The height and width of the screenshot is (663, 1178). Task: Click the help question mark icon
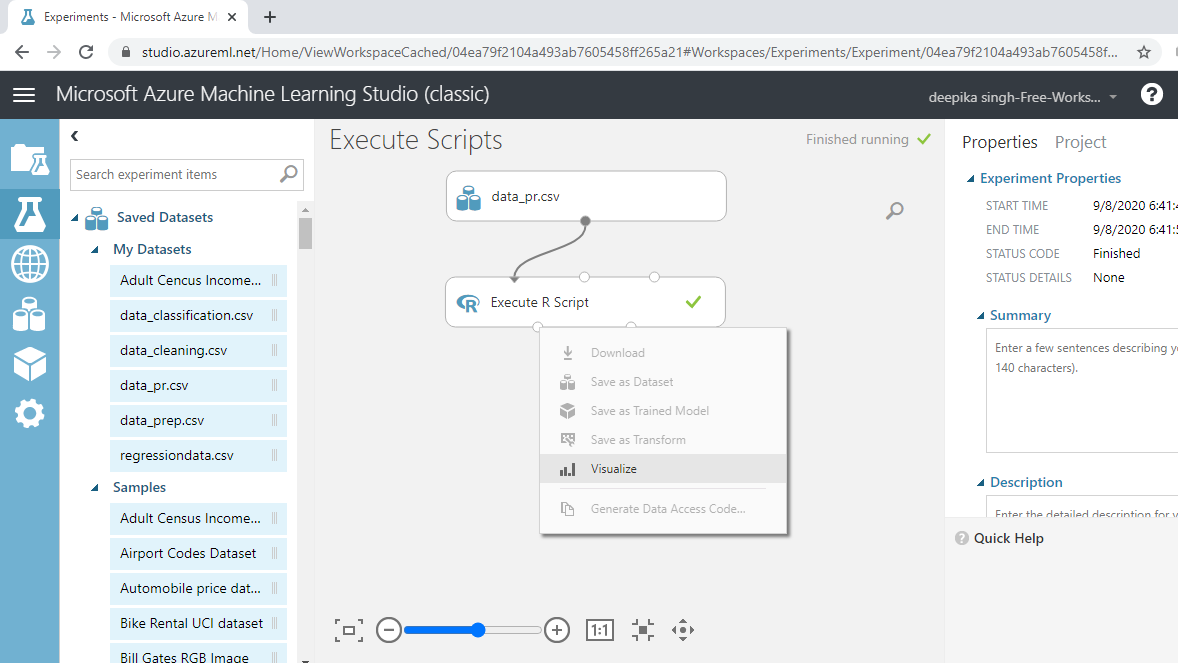pyautogui.click(x=1152, y=95)
